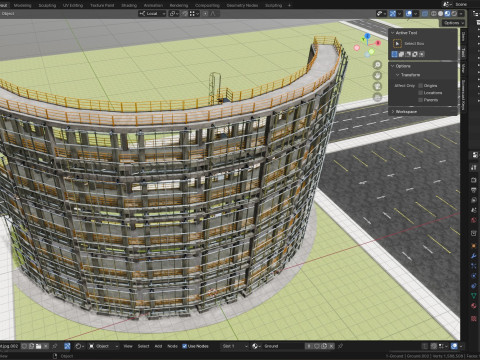Switch to solid viewport shading

(x=440, y=14)
